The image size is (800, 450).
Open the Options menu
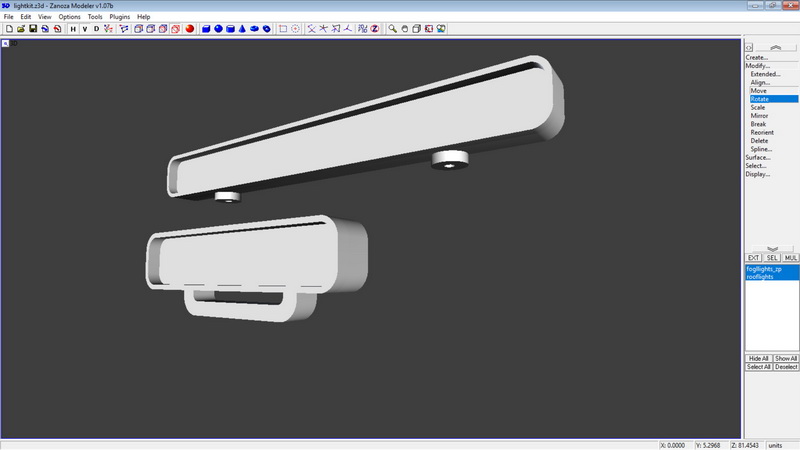(x=69, y=17)
